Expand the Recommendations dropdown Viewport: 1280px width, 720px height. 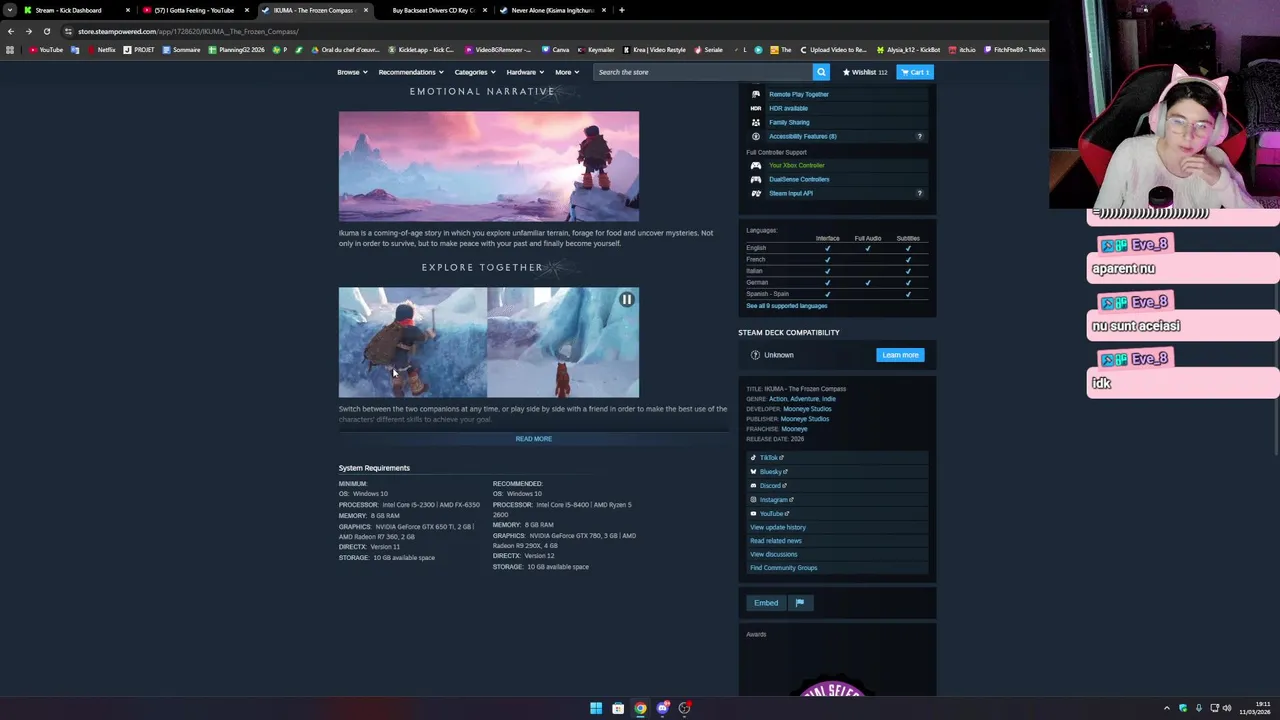(x=411, y=72)
